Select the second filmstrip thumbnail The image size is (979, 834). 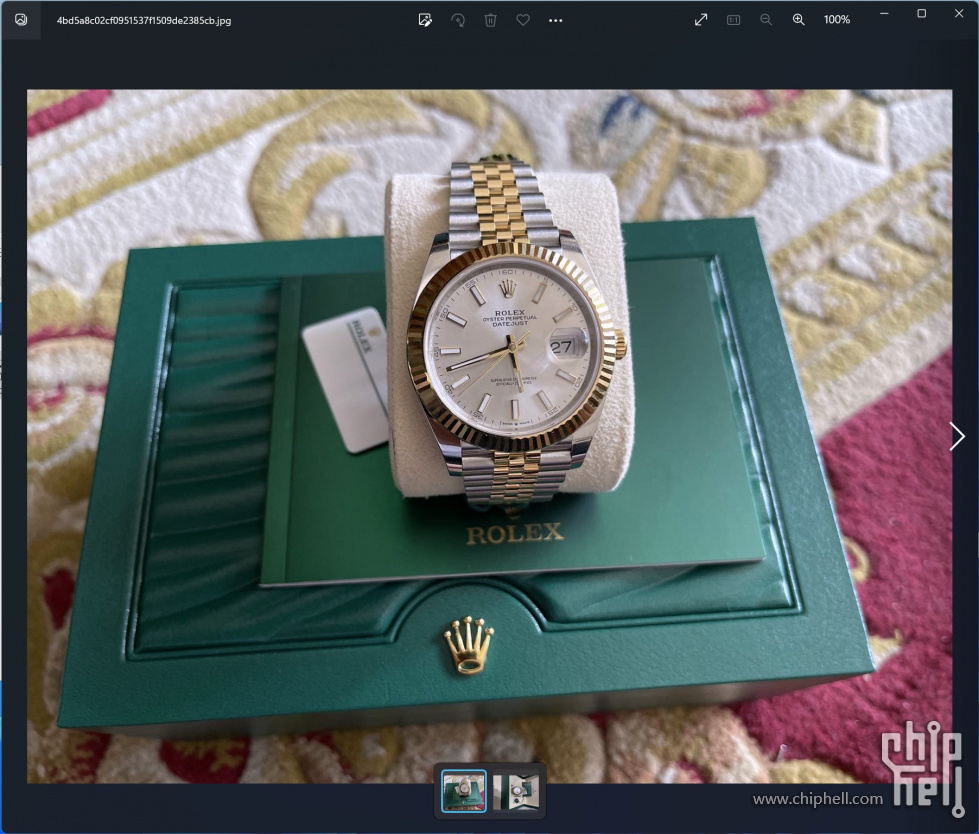coord(516,792)
